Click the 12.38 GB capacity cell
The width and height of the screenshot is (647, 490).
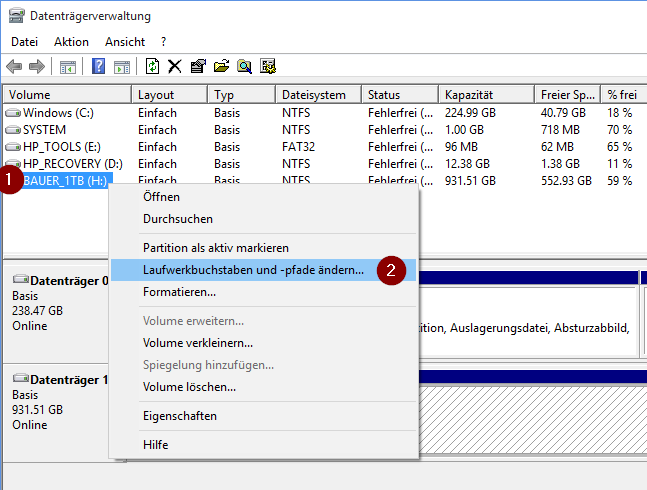pos(467,164)
